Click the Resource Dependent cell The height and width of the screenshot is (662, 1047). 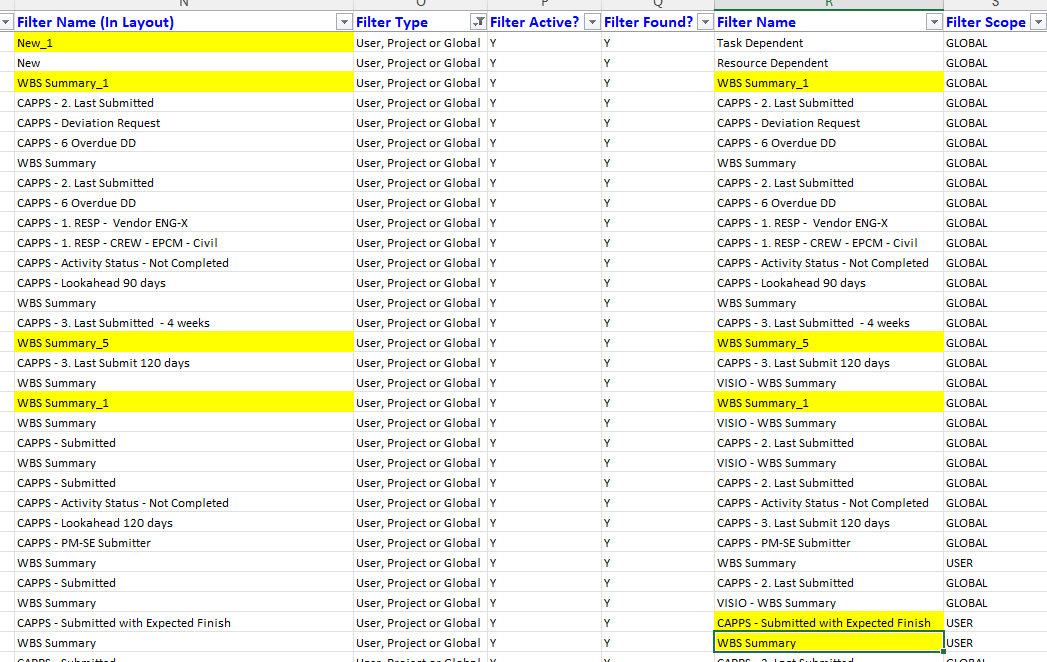(x=828, y=63)
